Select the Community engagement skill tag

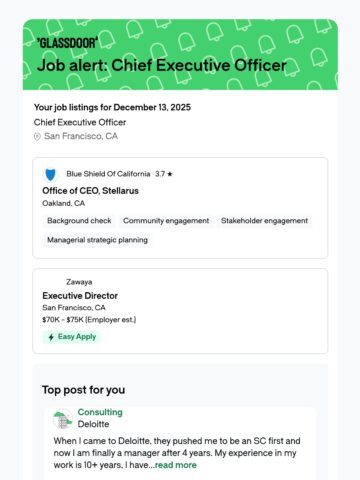pos(166,221)
